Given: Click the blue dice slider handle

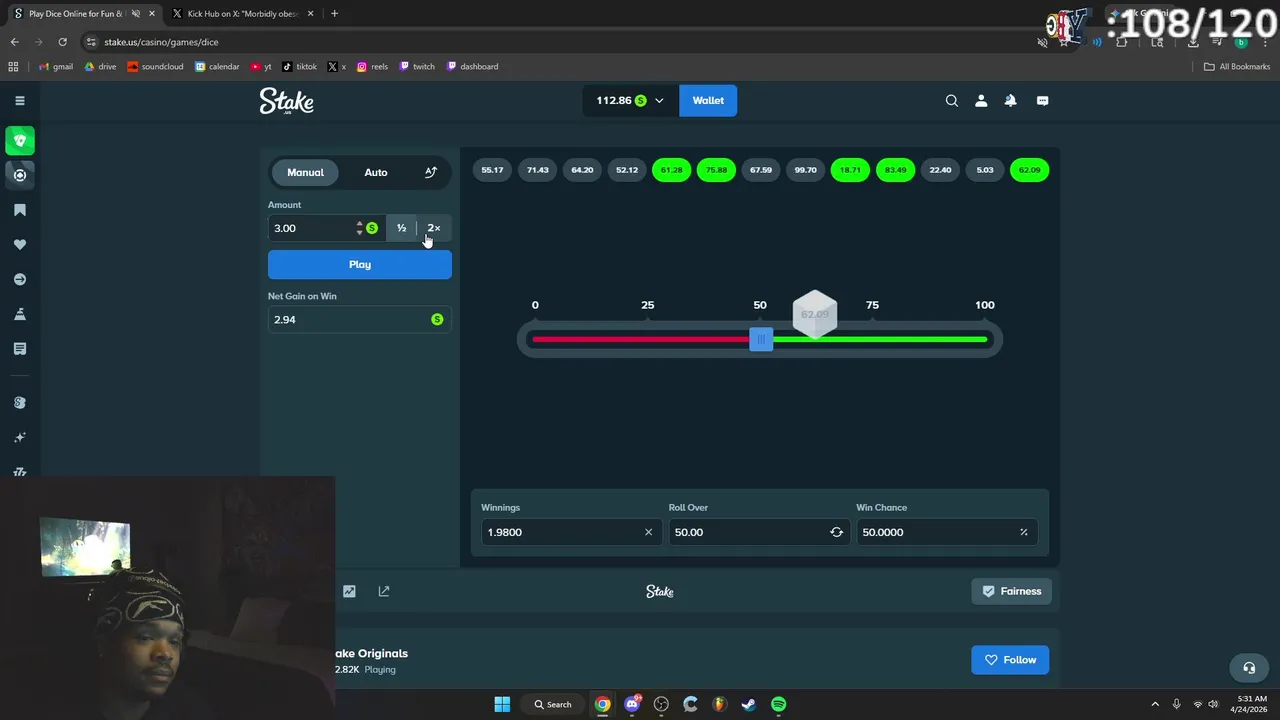Looking at the screenshot, I should coord(761,340).
